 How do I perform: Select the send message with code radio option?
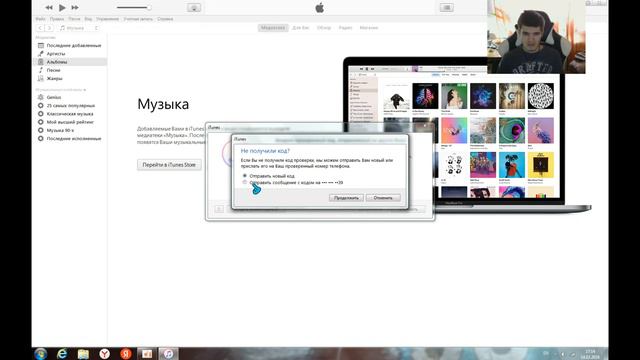coord(245,182)
